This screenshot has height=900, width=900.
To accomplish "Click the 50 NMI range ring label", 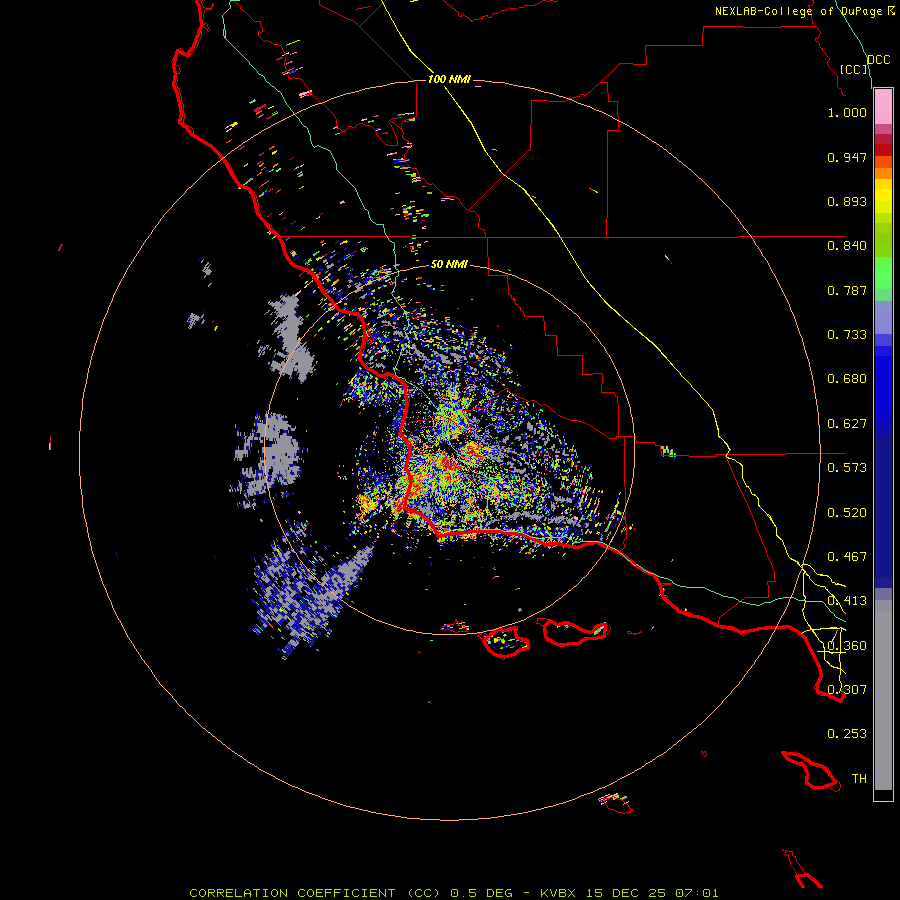I will click(449, 264).
